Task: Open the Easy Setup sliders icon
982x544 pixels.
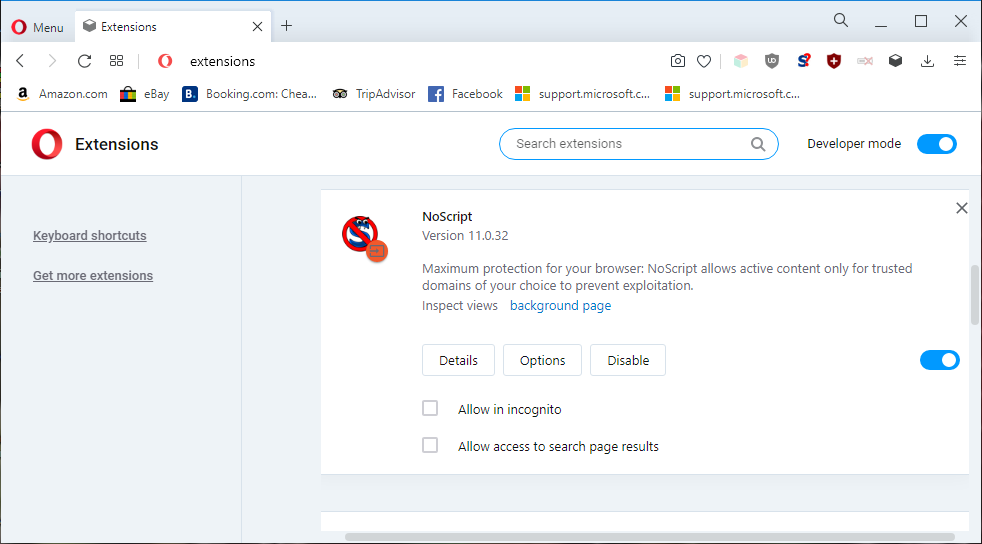Action: tap(960, 61)
